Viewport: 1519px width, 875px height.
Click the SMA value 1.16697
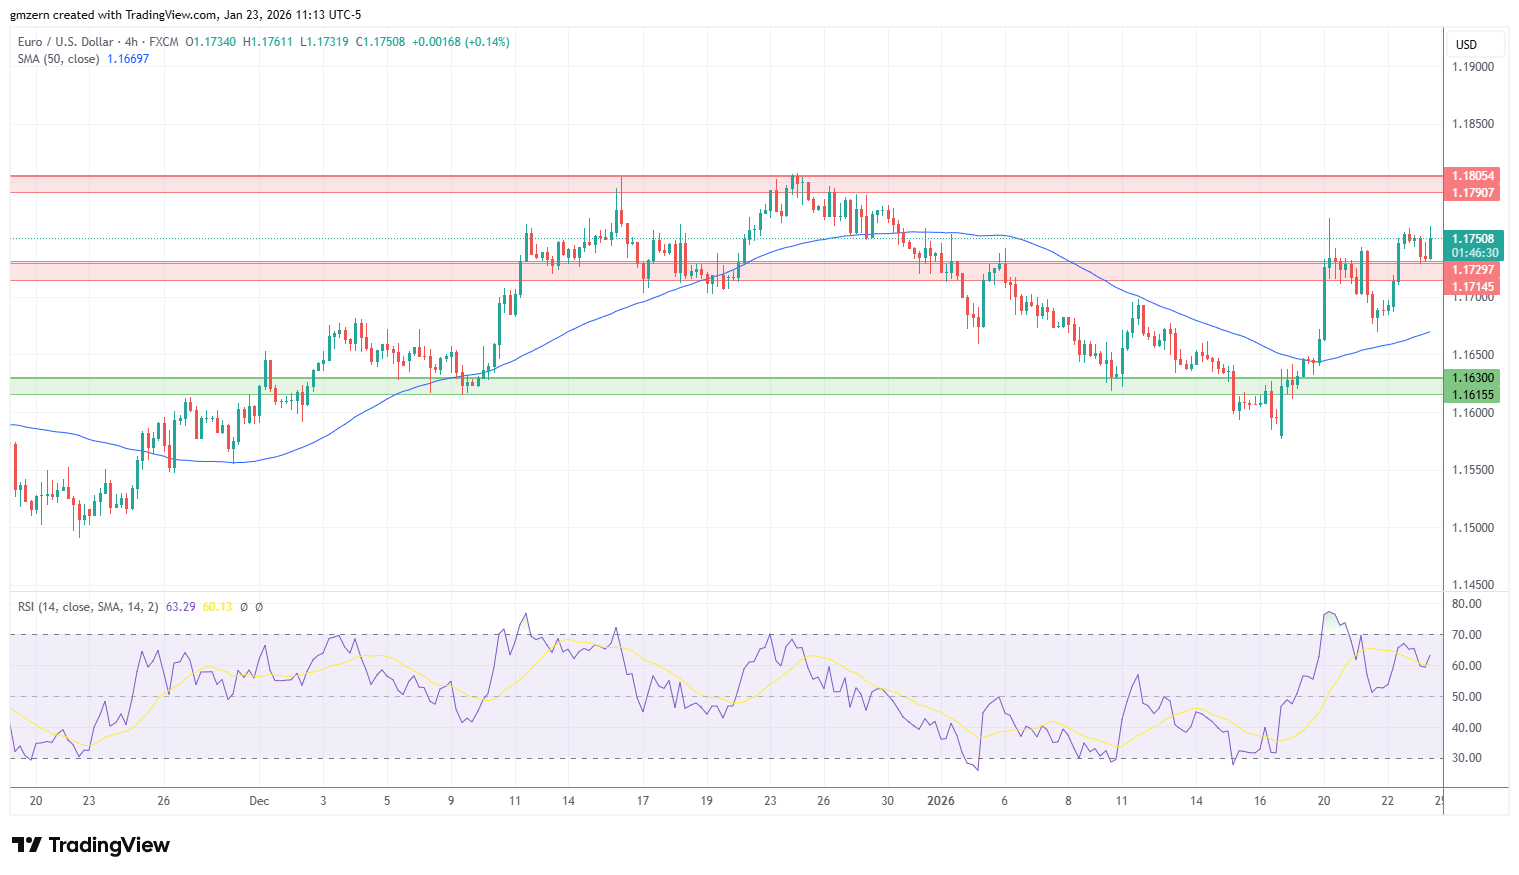click(128, 59)
